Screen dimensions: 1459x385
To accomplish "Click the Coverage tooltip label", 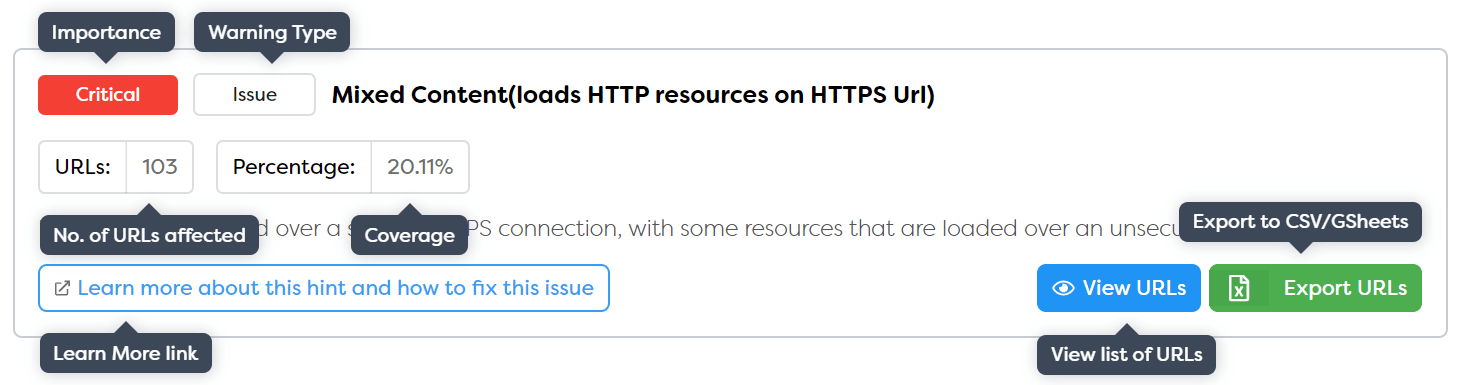I will pos(410,236).
